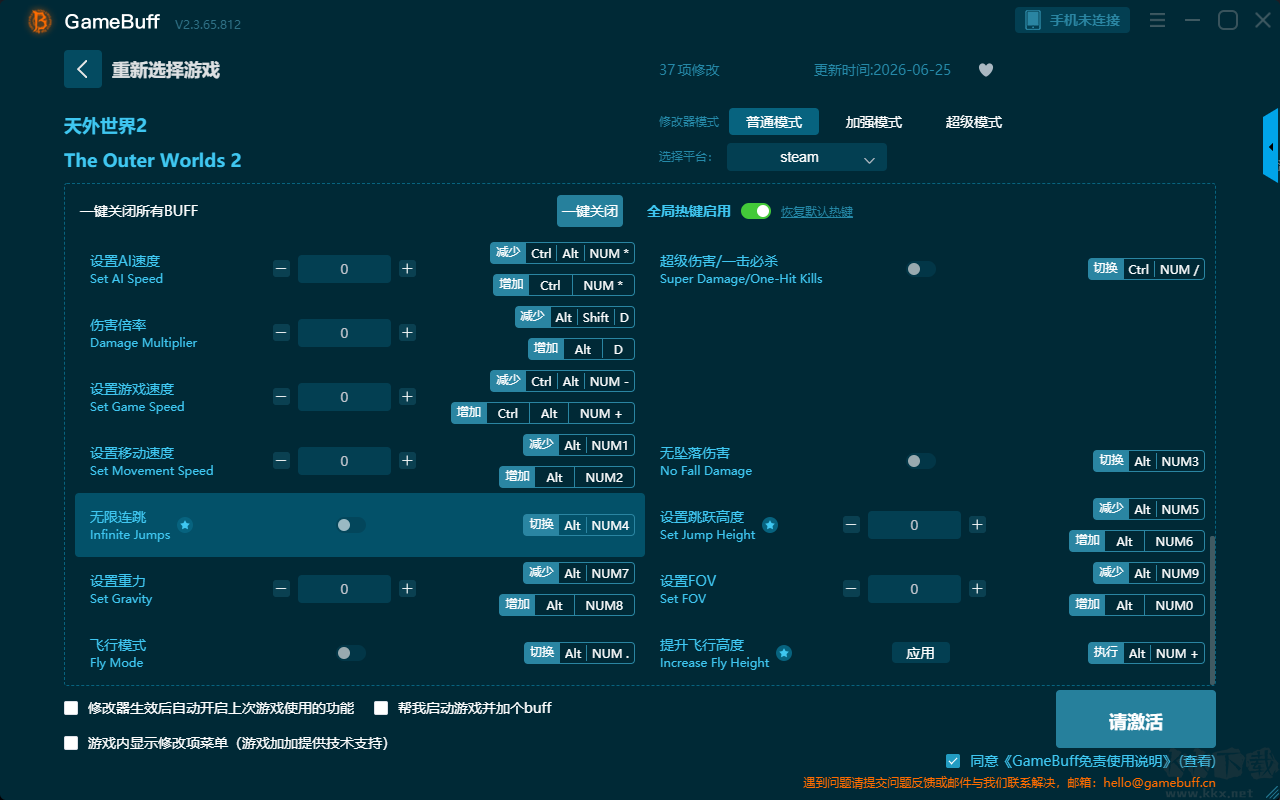
Task: Click 一键关闭 close all buffs button
Action: 590,211
